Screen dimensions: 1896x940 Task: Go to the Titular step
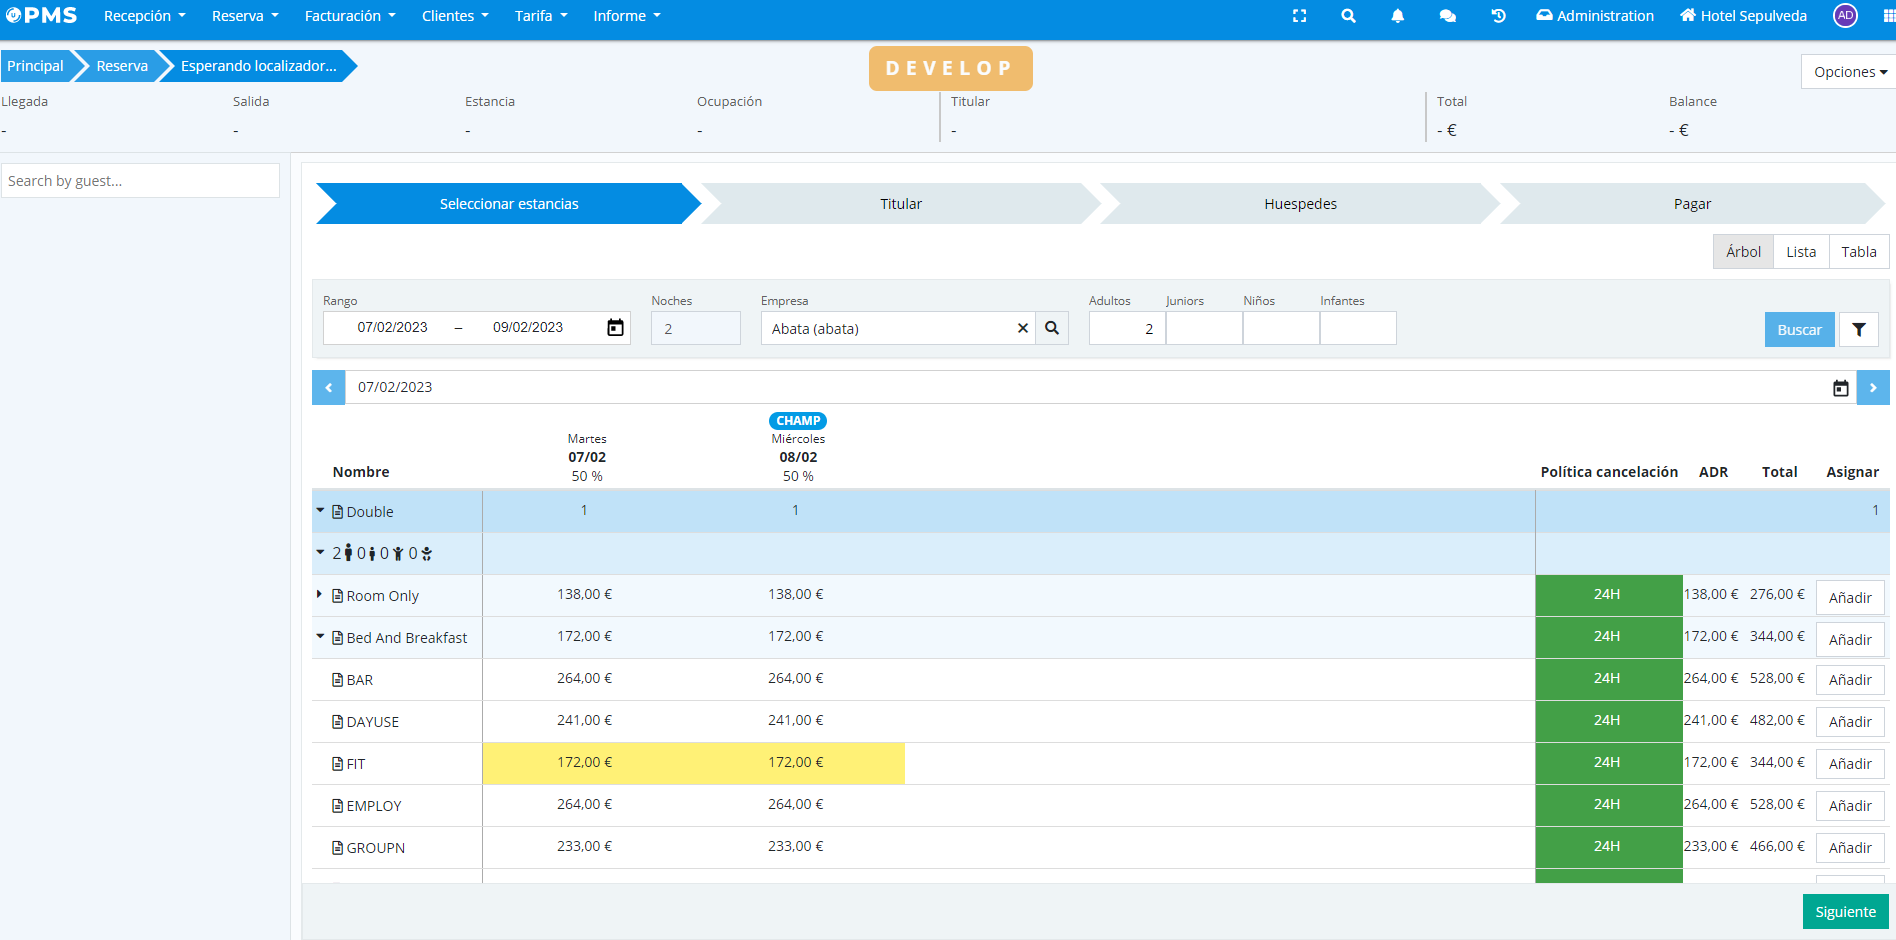[x=900, y=204]
